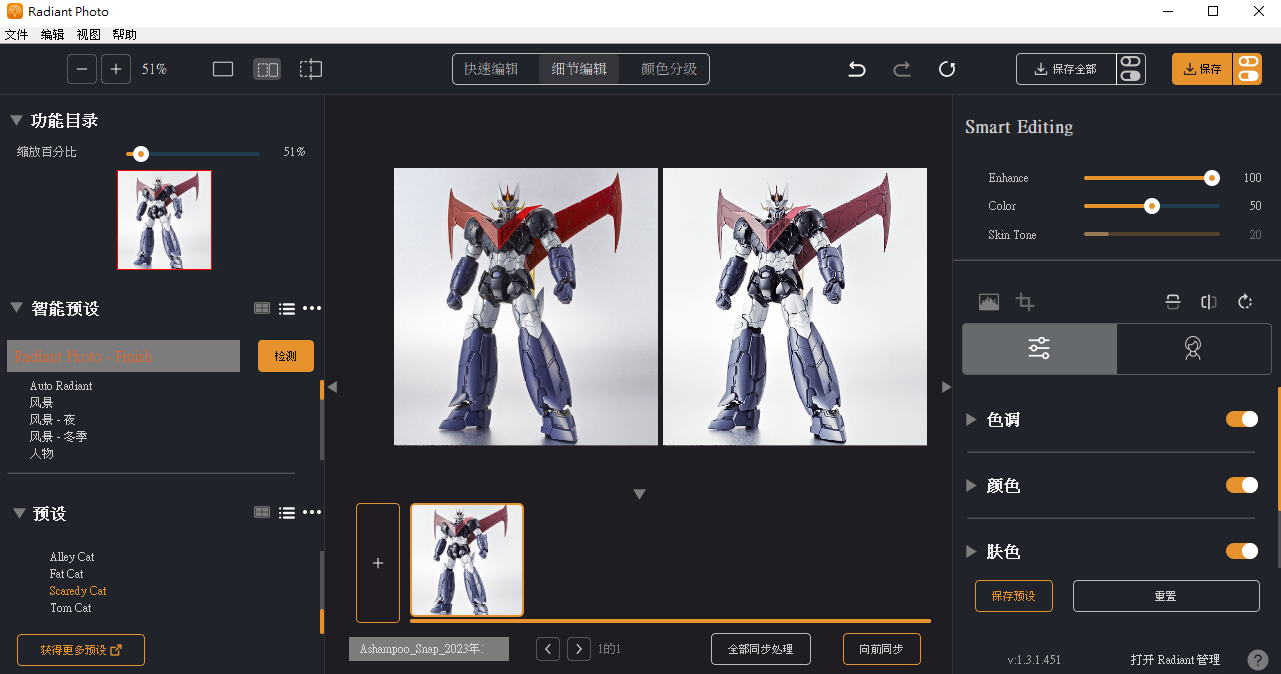Open 预设 panel more options
This screenshot has height=674, width=1281.
pos(312,513)
